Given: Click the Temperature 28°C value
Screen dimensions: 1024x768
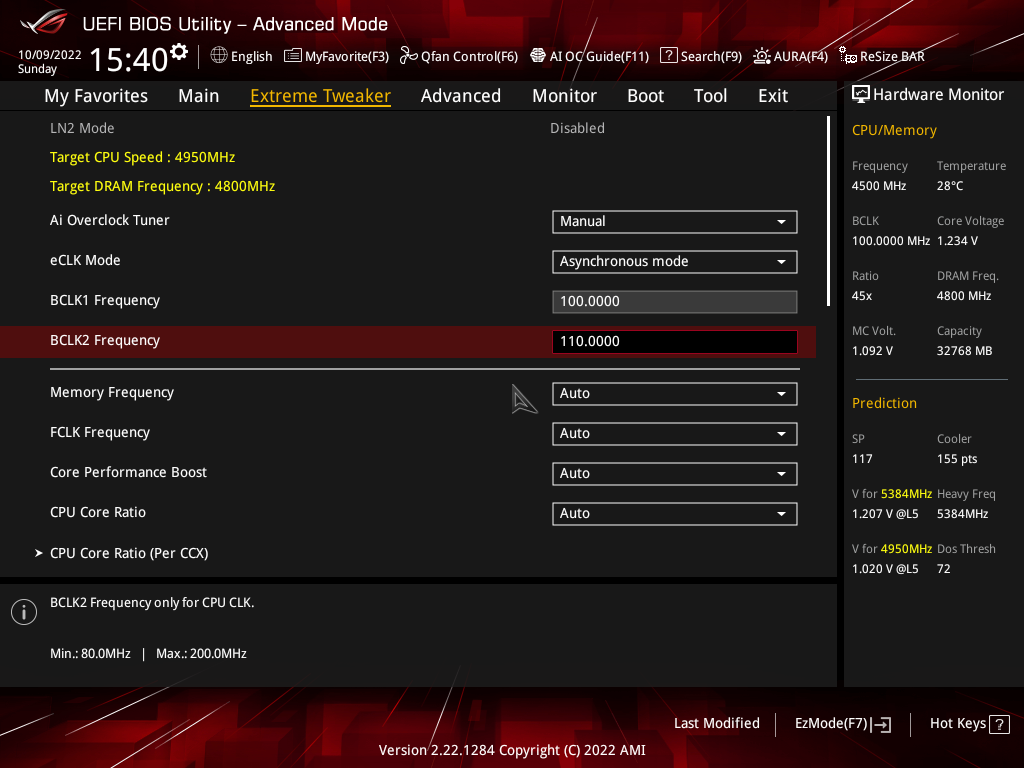Looking at the screenshot, I should (950, 185).
